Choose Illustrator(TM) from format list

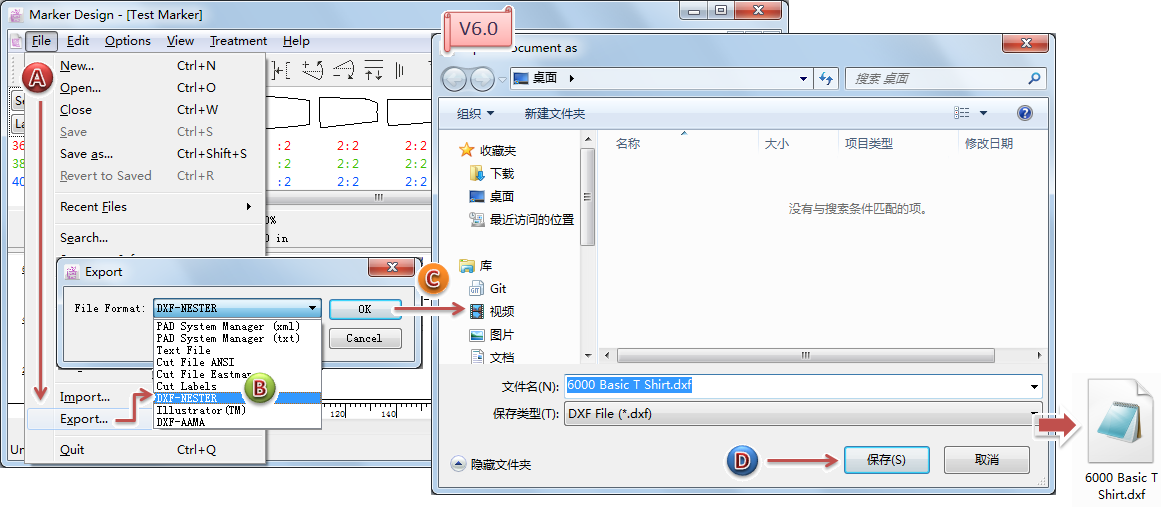pos(201,410)
